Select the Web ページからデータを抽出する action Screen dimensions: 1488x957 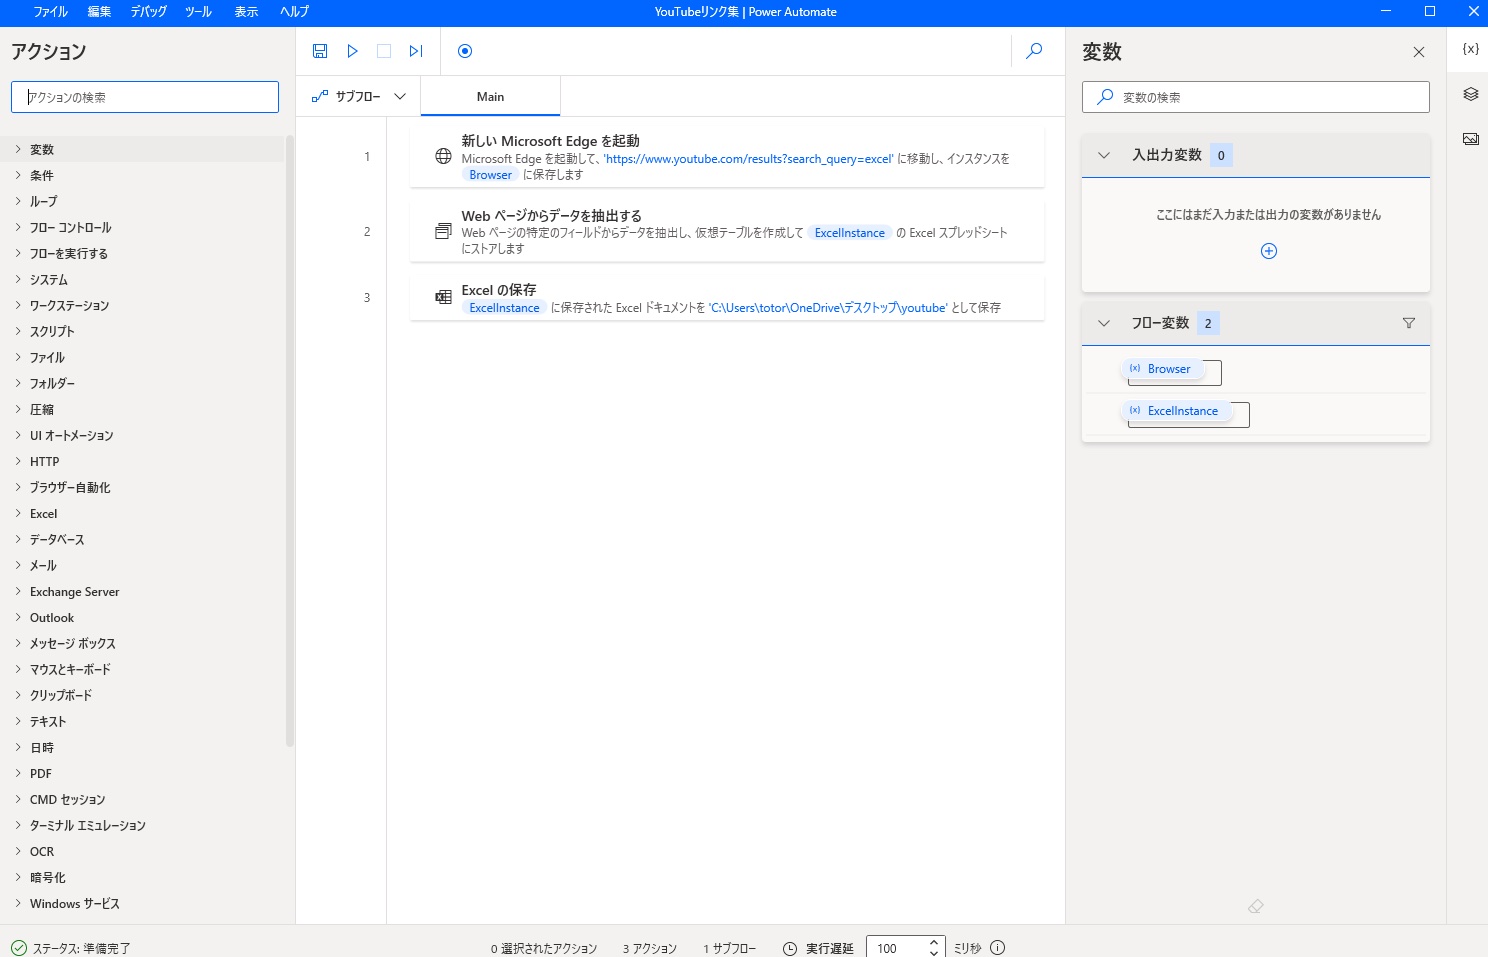tap(727, 231)
